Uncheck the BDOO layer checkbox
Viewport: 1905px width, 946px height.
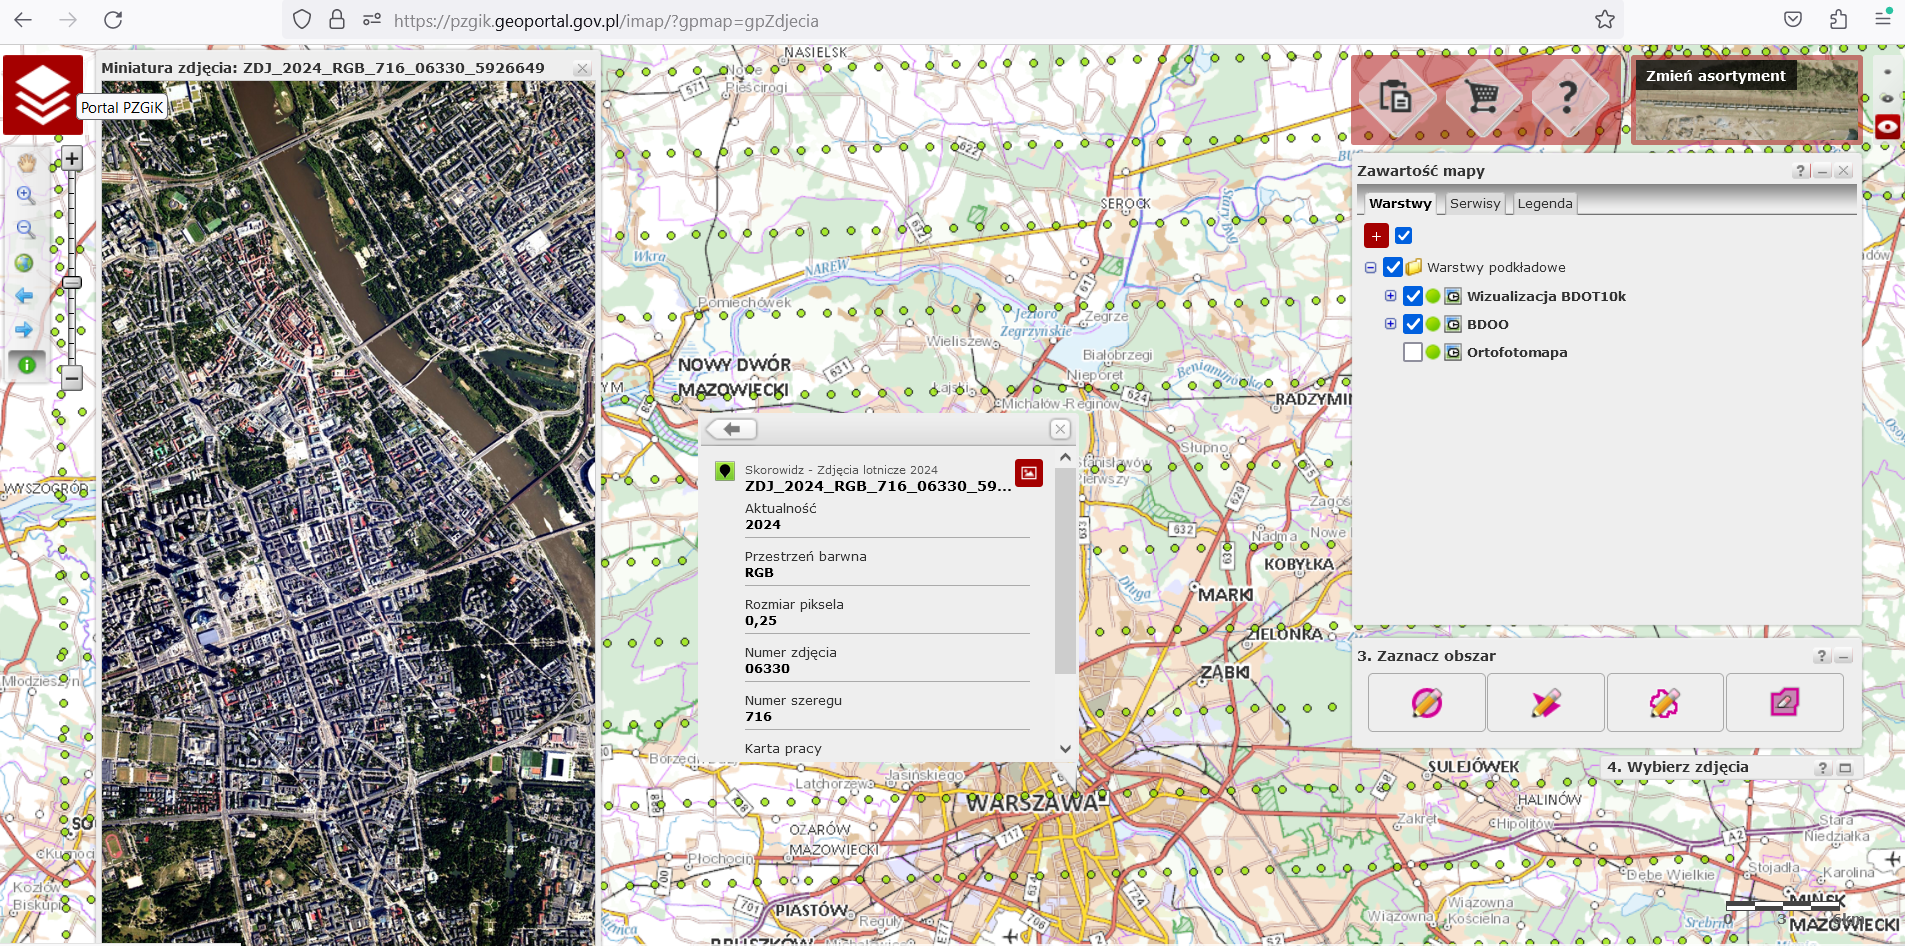pyautogui.click(x=1412, y=324)
